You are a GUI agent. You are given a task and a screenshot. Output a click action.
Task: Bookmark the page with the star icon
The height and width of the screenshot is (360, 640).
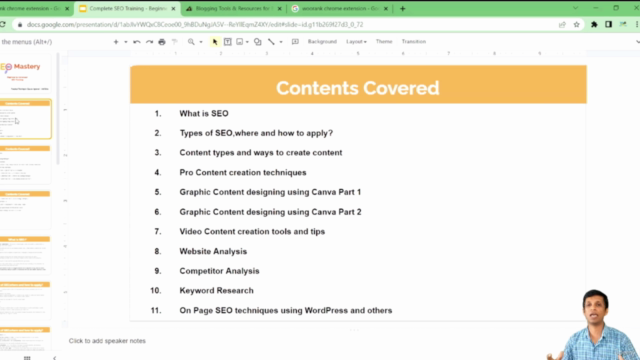click(x=576, y=25)
